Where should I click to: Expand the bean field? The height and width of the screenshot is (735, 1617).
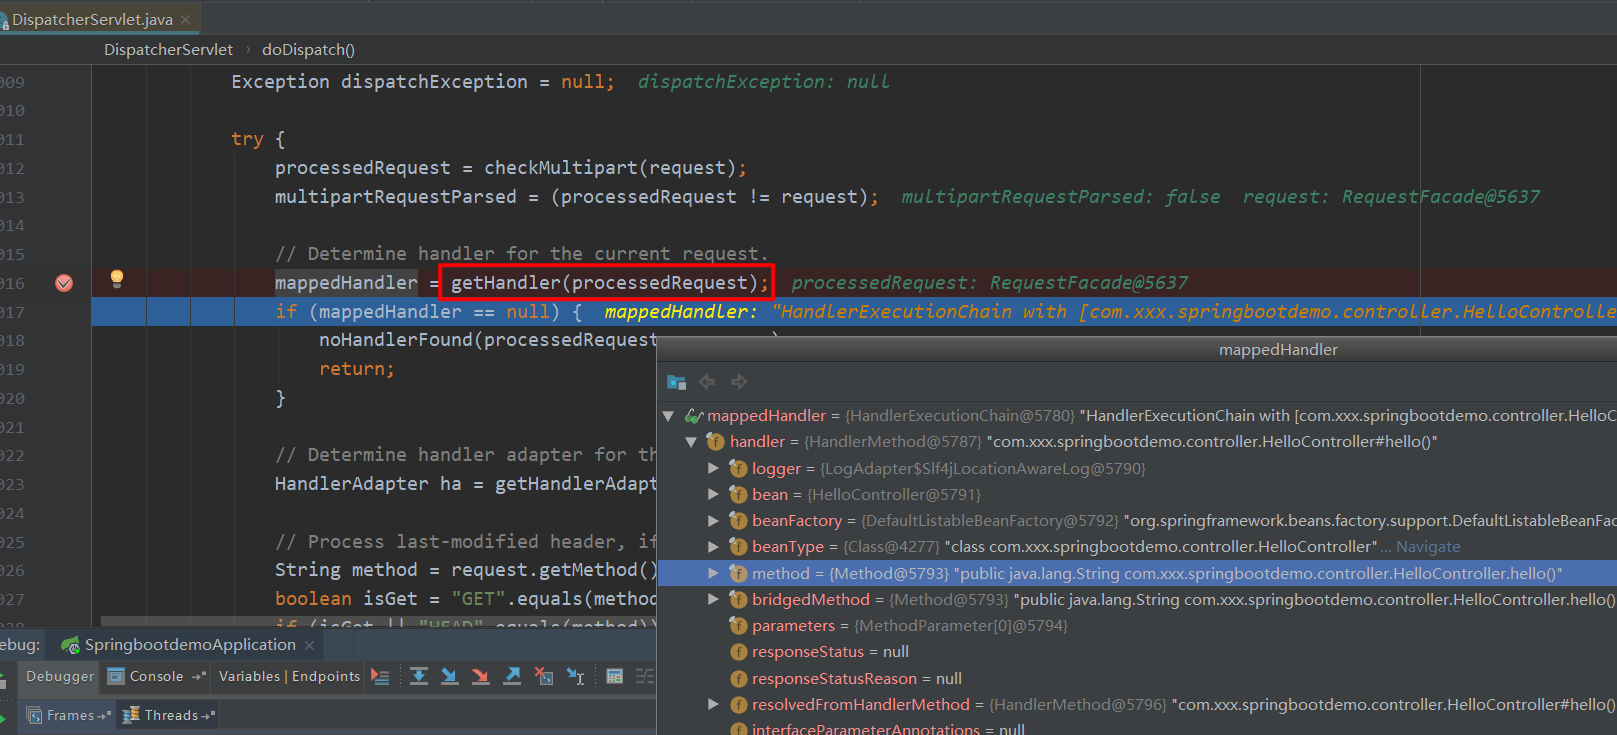[713, 494]
